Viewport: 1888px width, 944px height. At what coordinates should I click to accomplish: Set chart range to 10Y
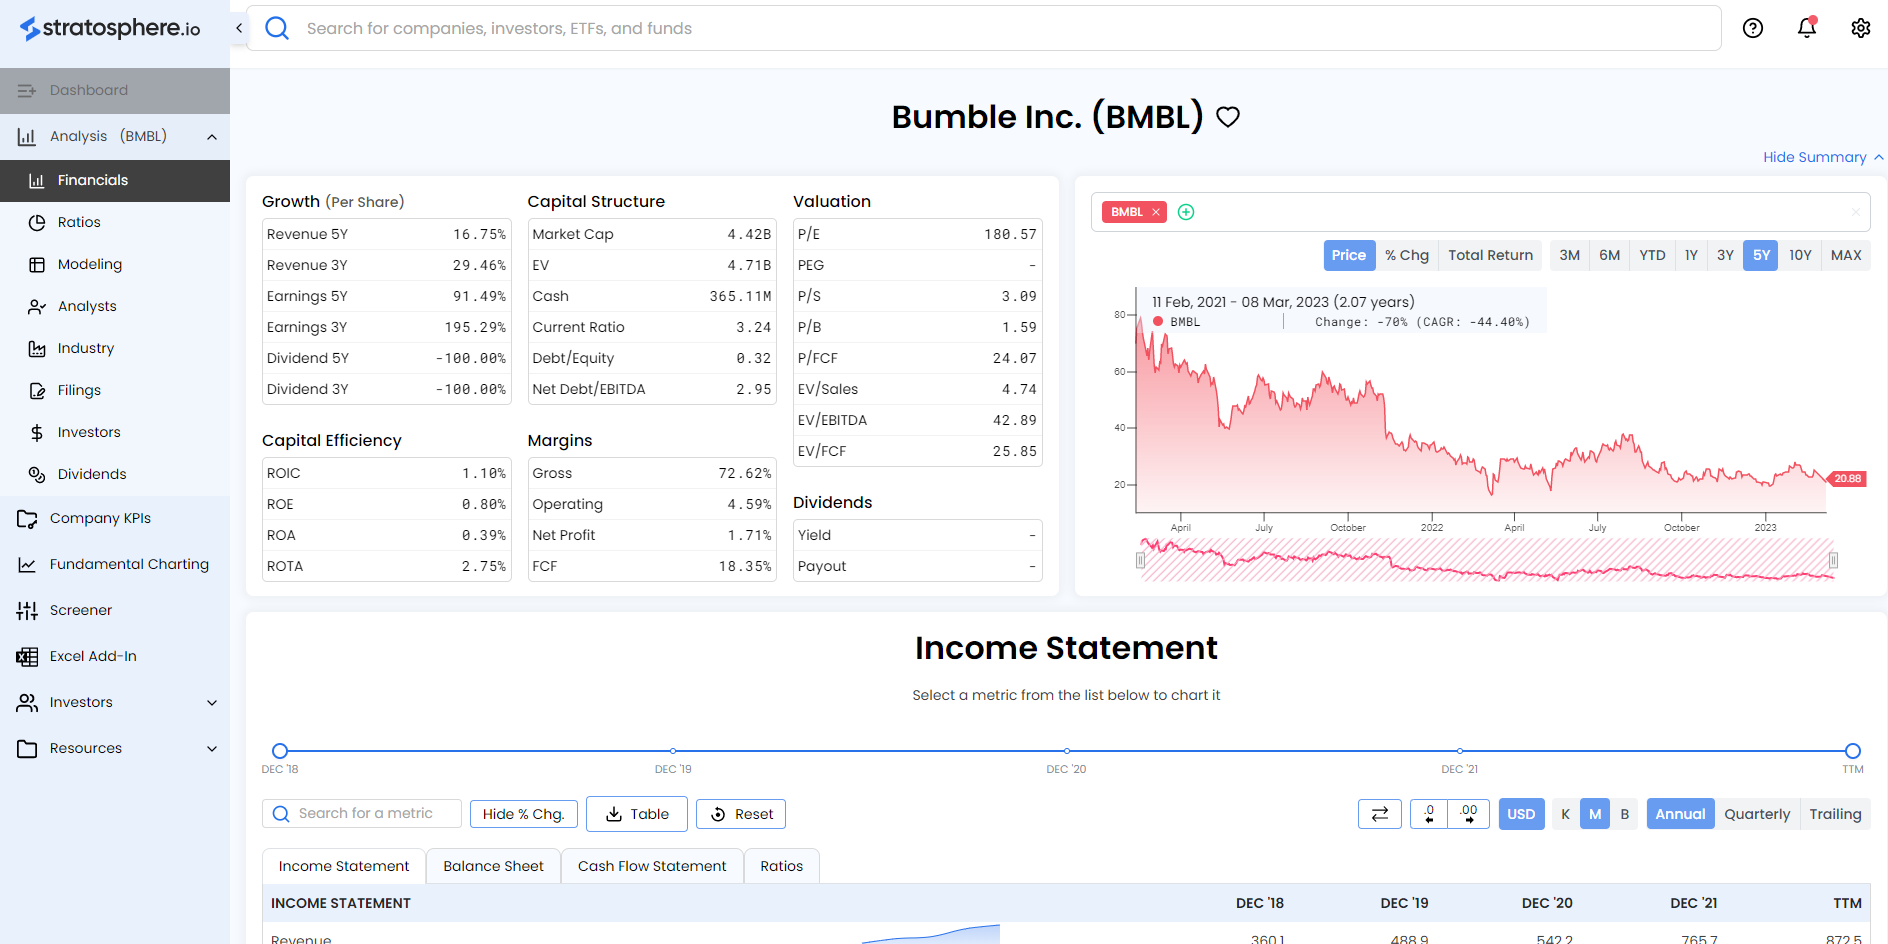(x=1800, y=255)
